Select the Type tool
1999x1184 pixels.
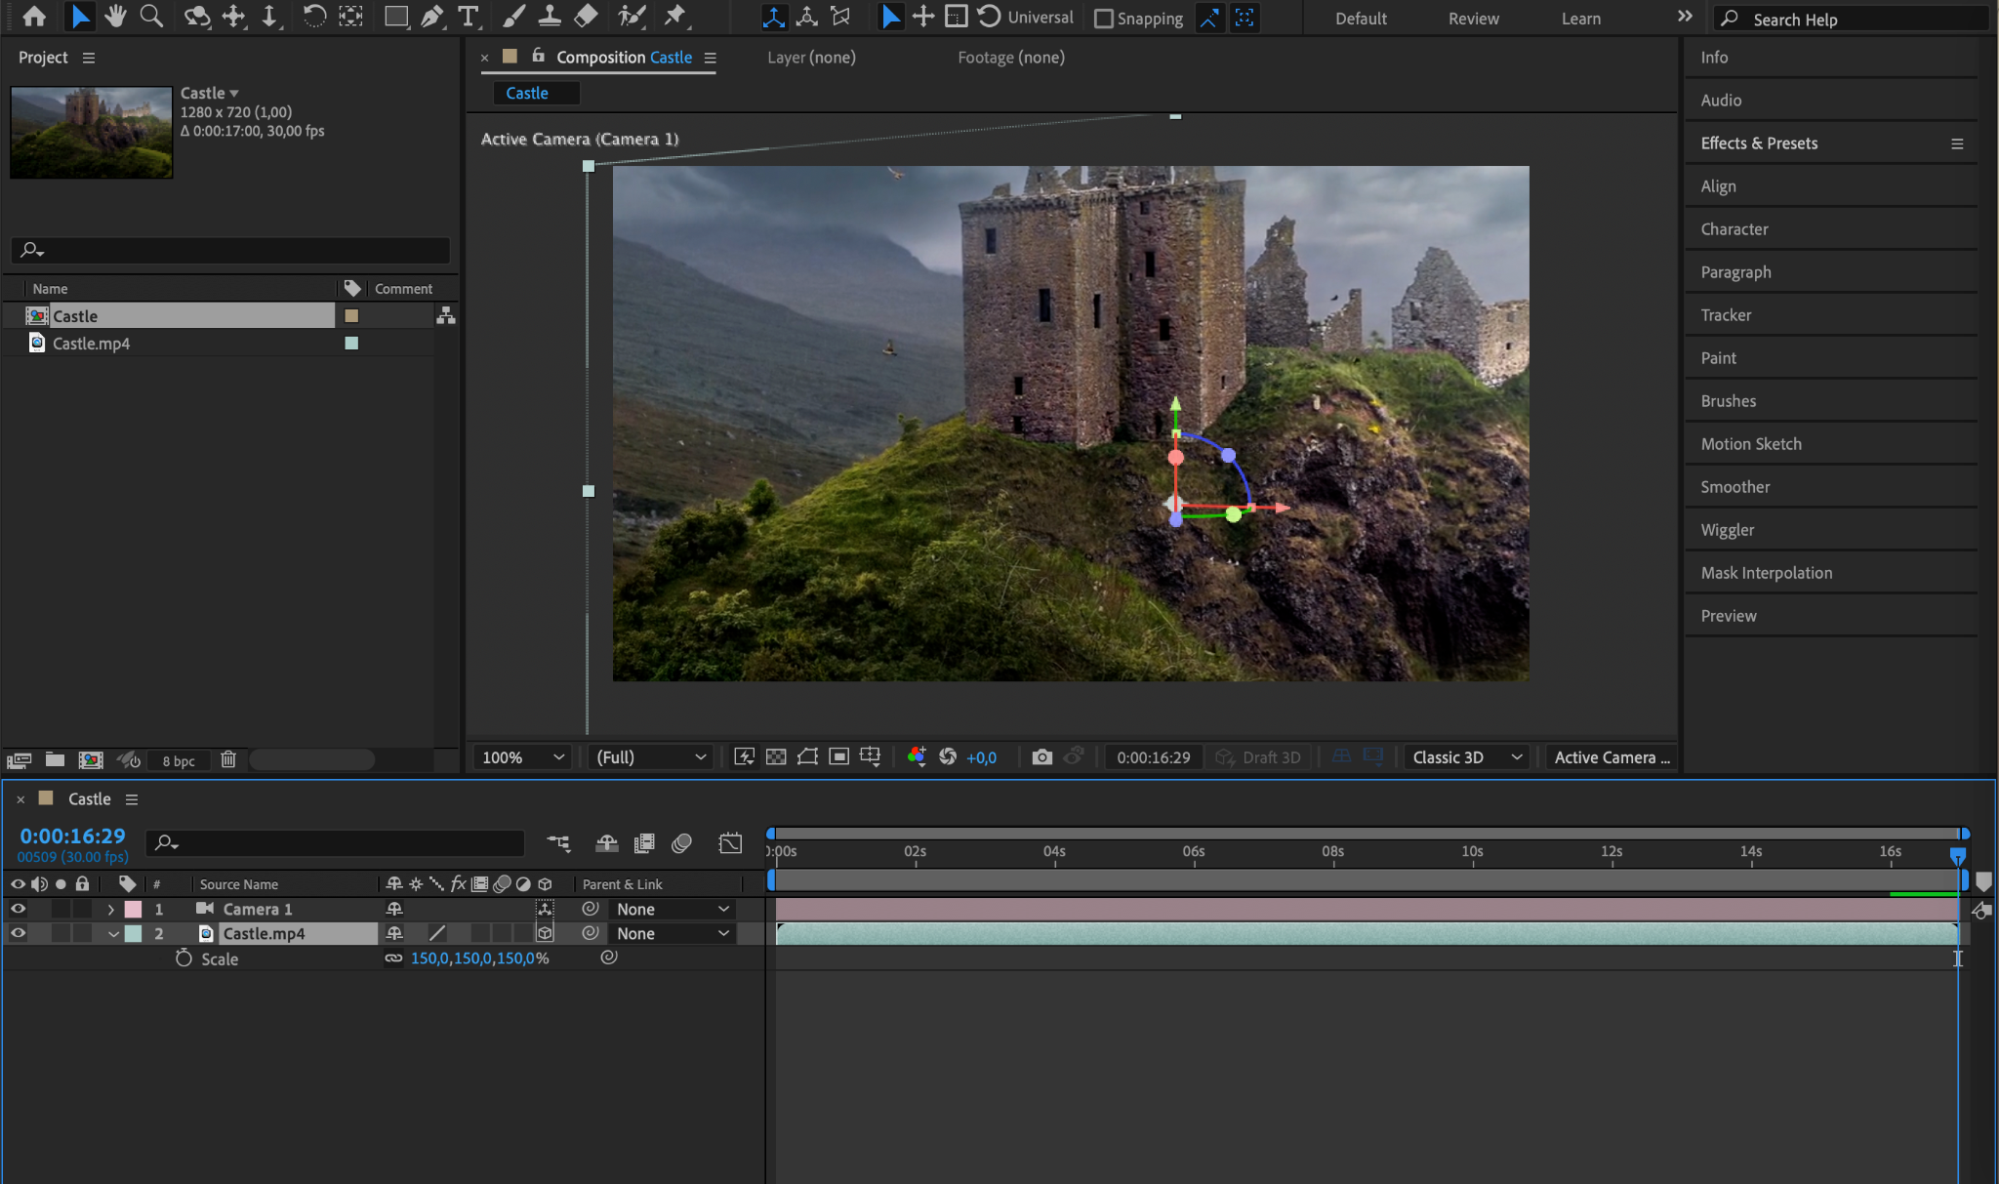(467, 16)
